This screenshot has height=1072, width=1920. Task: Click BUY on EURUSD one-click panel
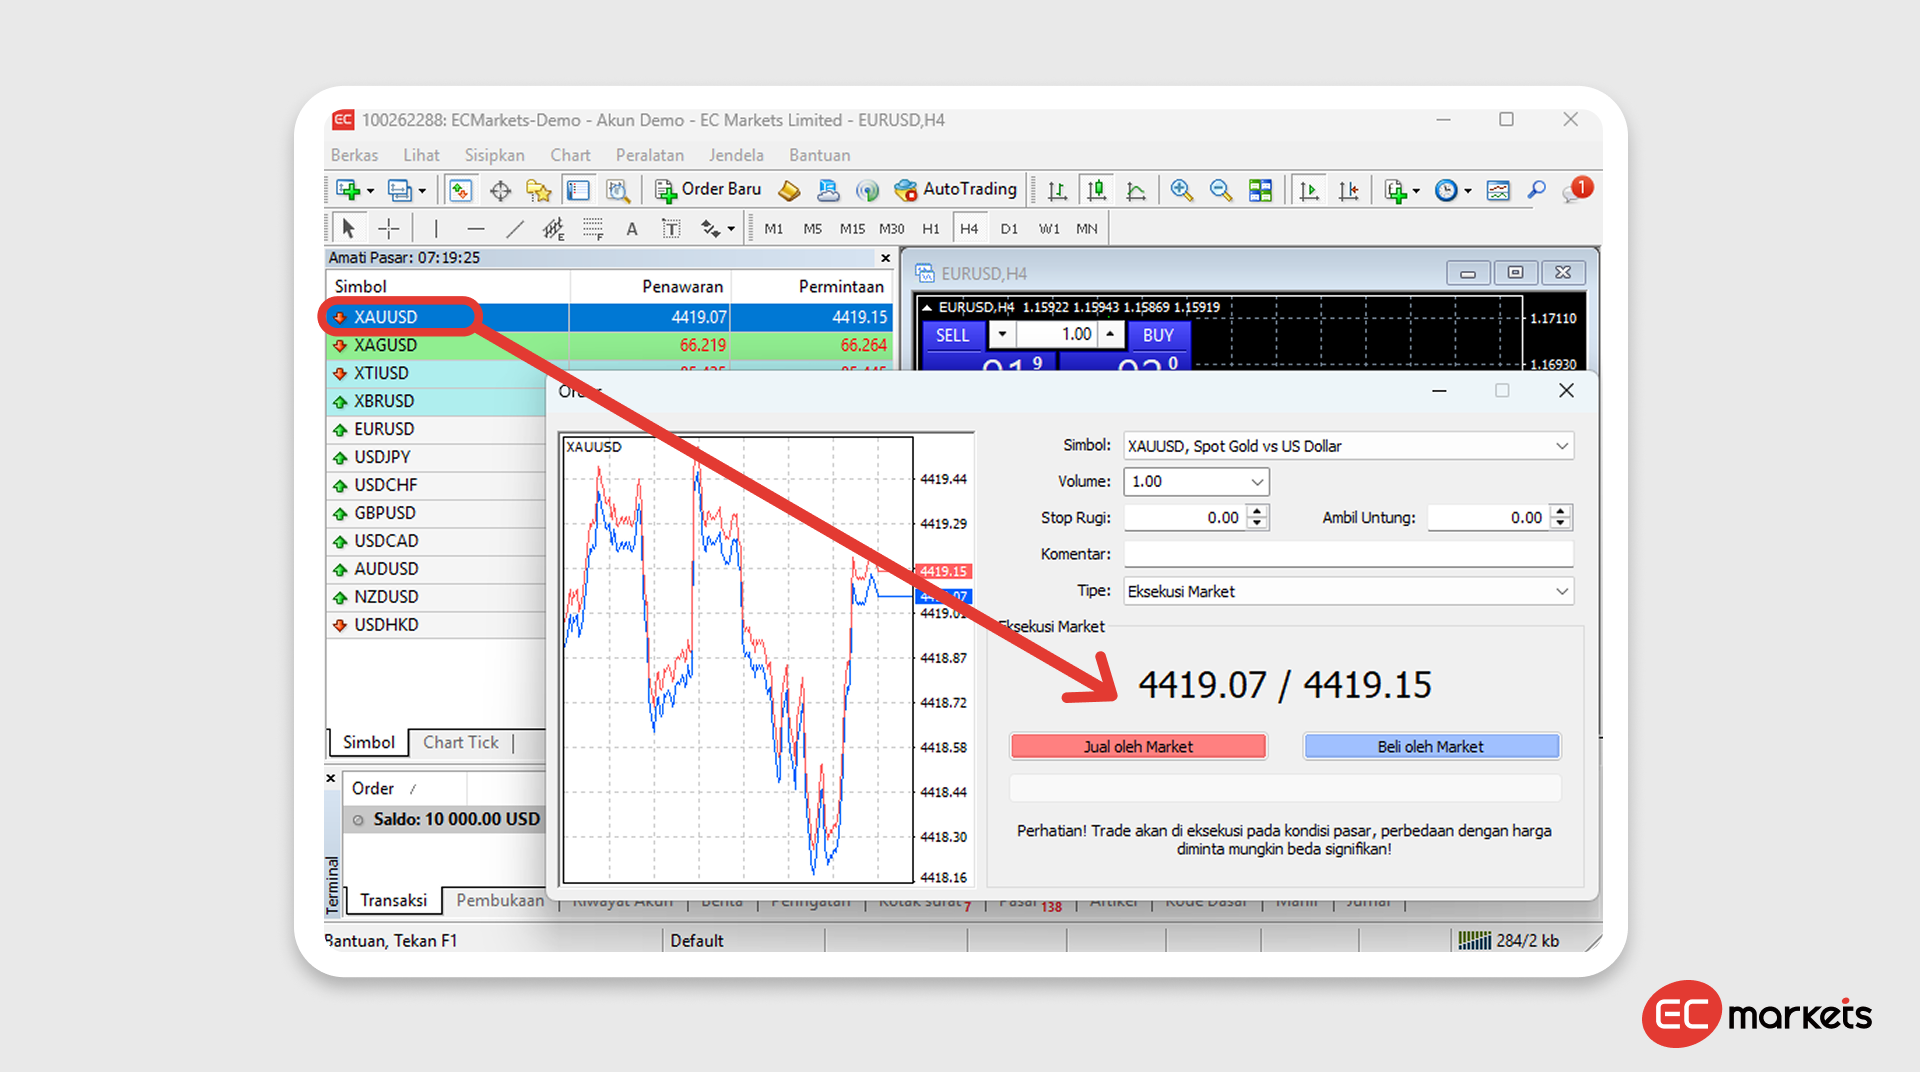click(x=1158, y=335)
